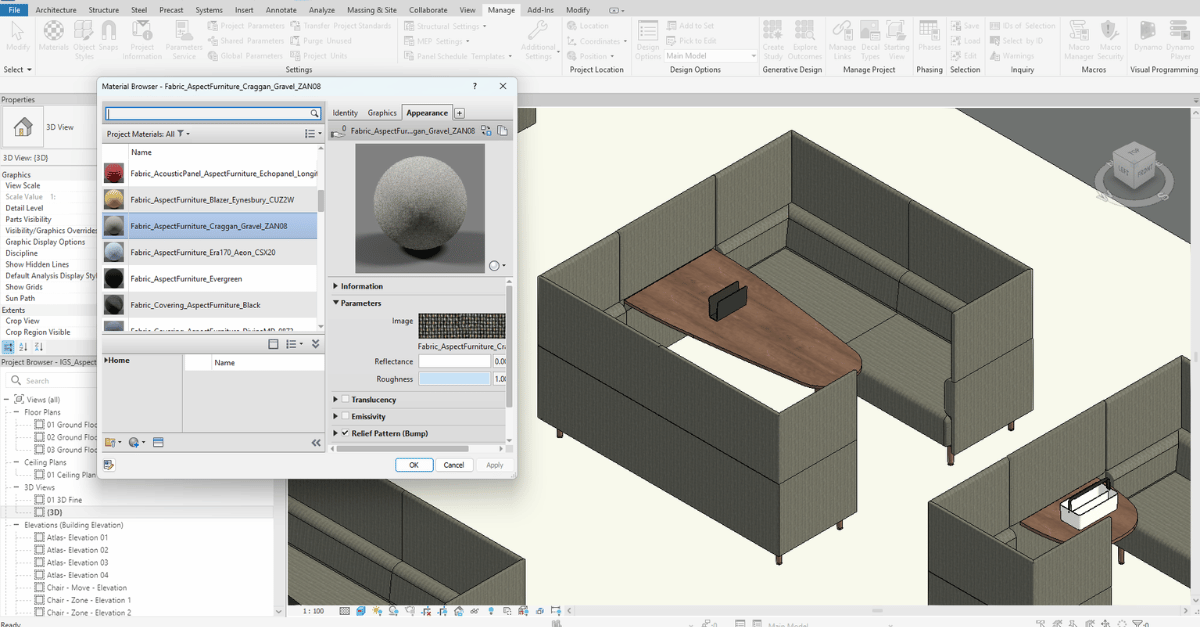Collapse the Parameters section
1200x627 pixels.
(336, 303)
